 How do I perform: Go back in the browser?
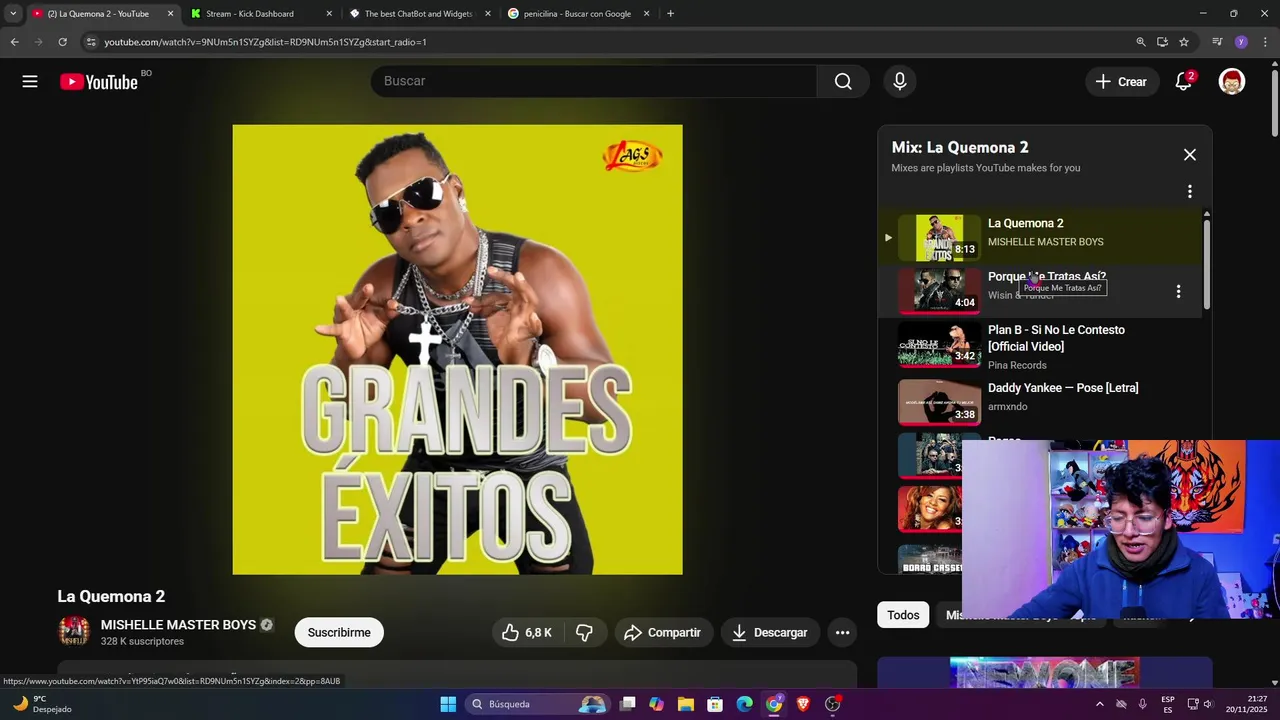tap(14, 42)
